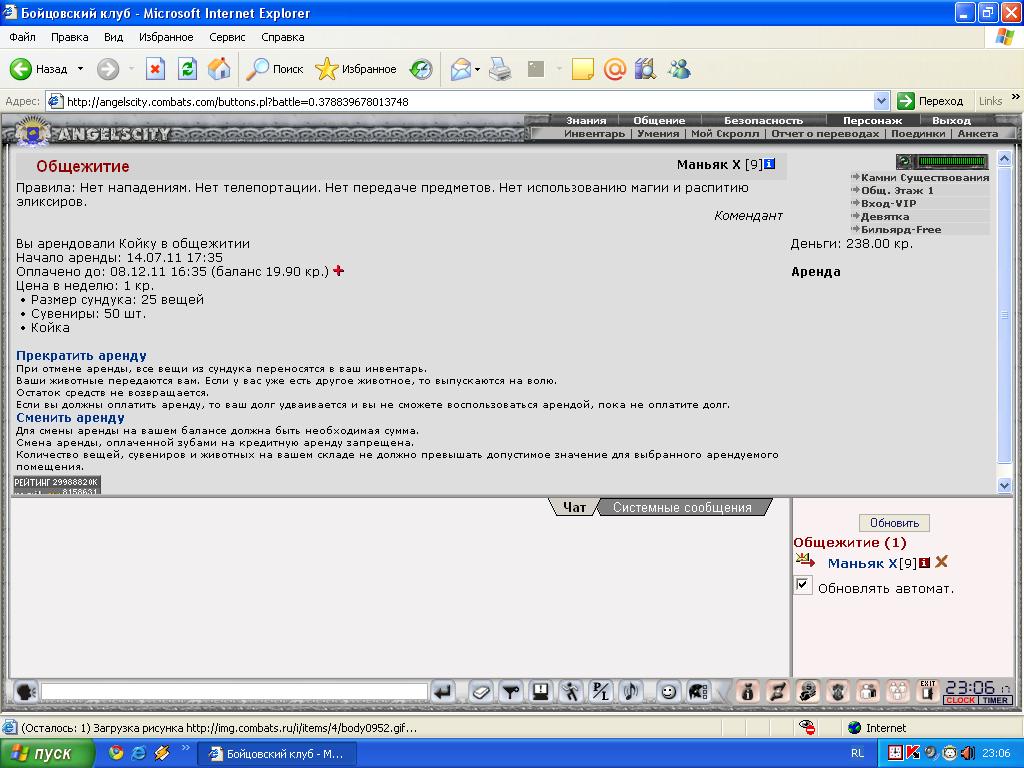Click the Сменить аренду link
Screen dimensions: 1024x768
pyautogui.click(x=70, y=418)
